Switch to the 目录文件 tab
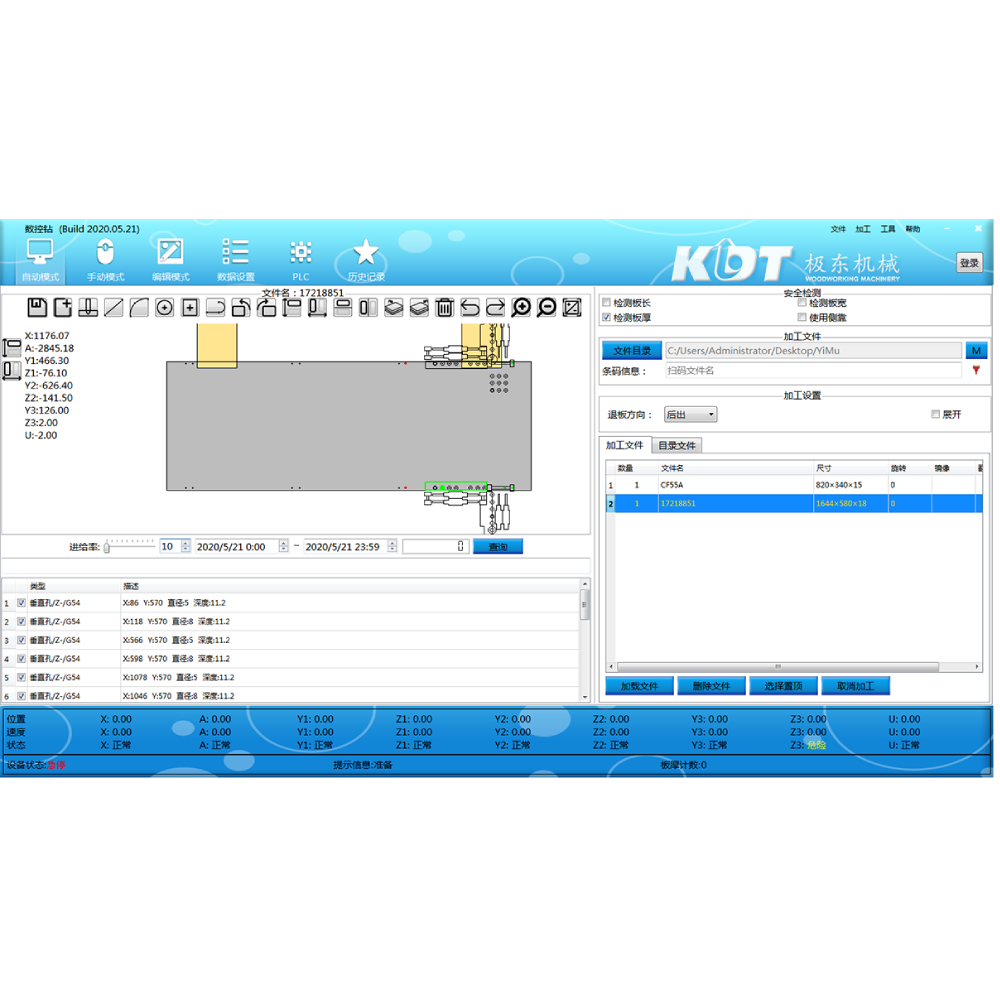1000x1000 pixels. 677,445
